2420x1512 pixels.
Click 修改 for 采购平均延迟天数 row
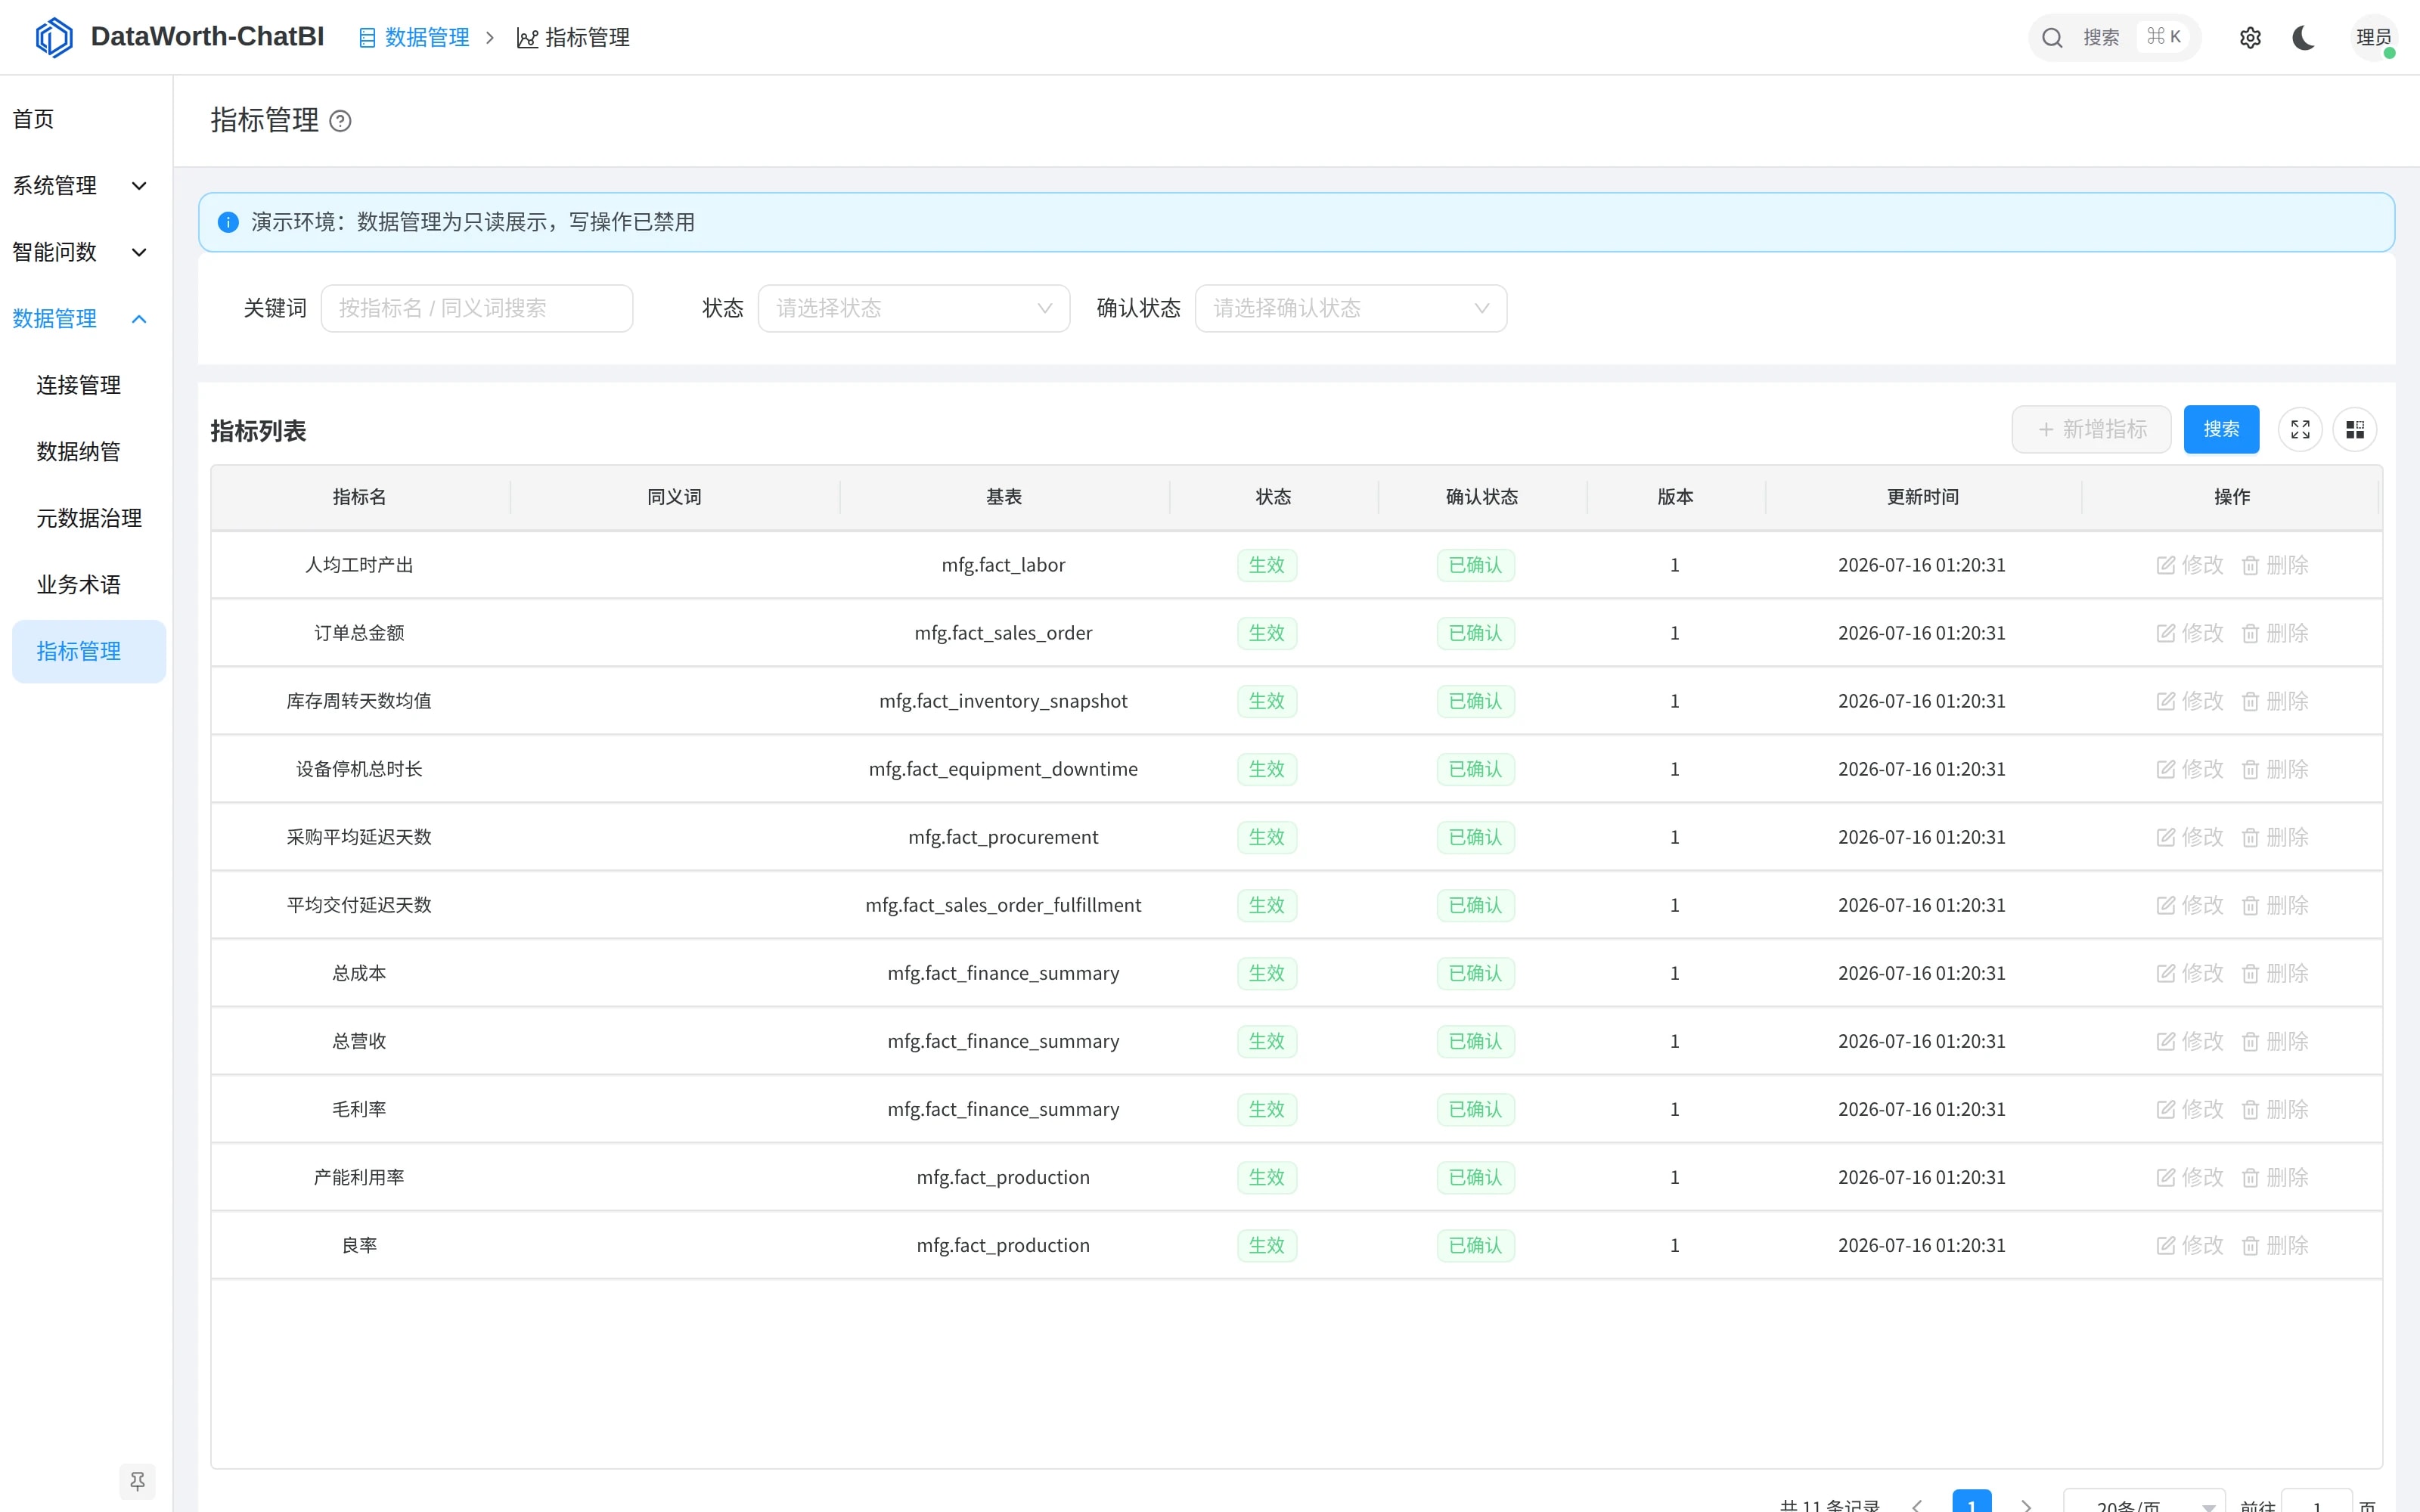tap(2190, 837)
